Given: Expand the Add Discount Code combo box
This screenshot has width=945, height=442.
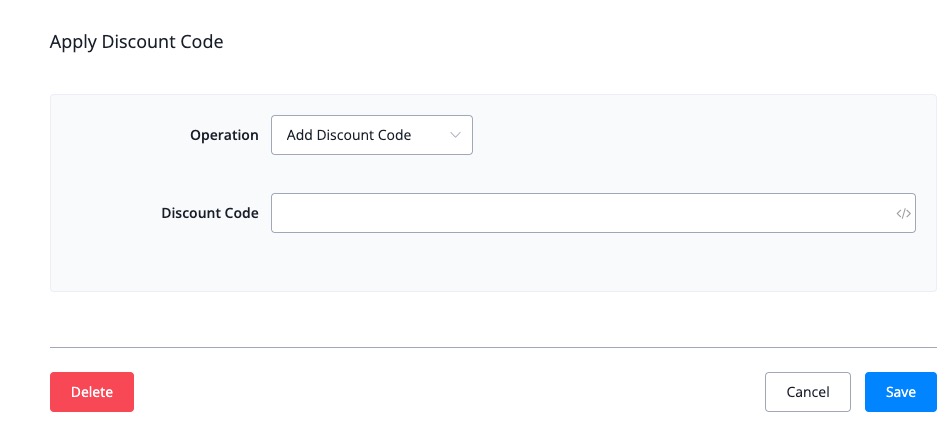Looking at the screenshot, I should click(371, 135).
